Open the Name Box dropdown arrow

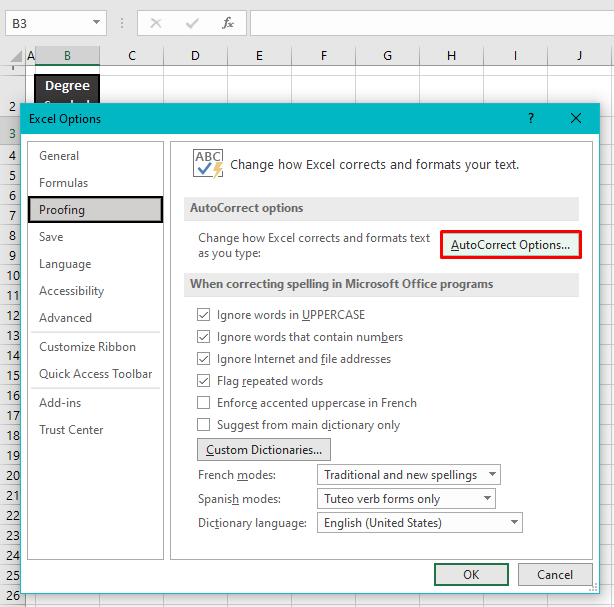click(96, 22)
